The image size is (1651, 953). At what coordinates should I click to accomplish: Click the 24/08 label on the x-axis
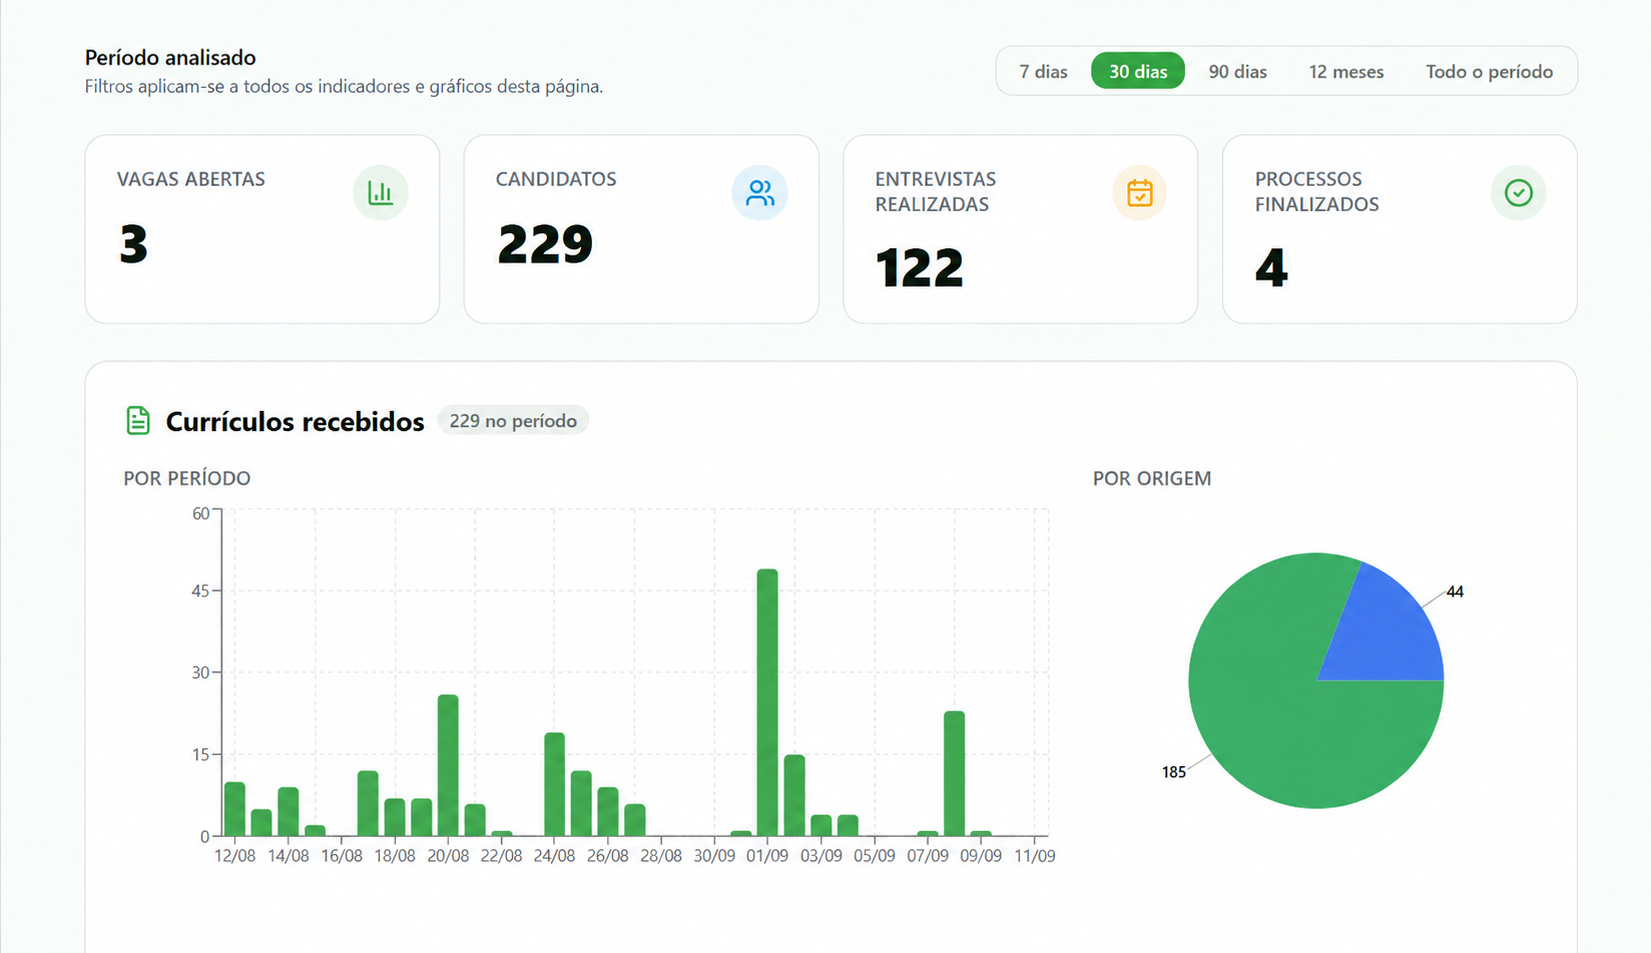click(554, 856)
